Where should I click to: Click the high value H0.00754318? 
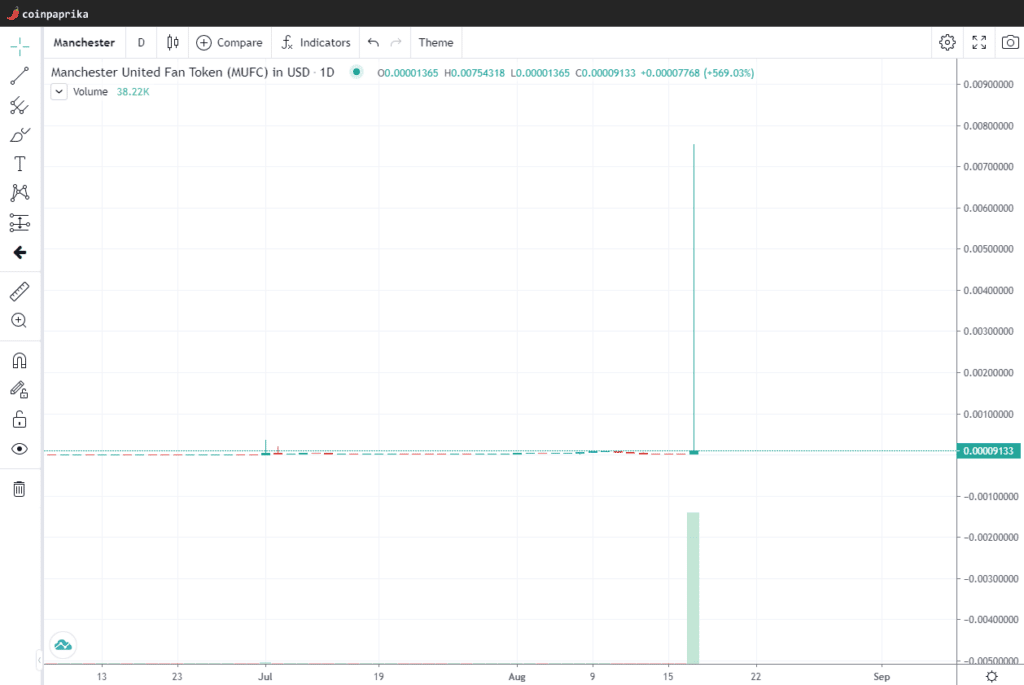click(x=474, y=73)
